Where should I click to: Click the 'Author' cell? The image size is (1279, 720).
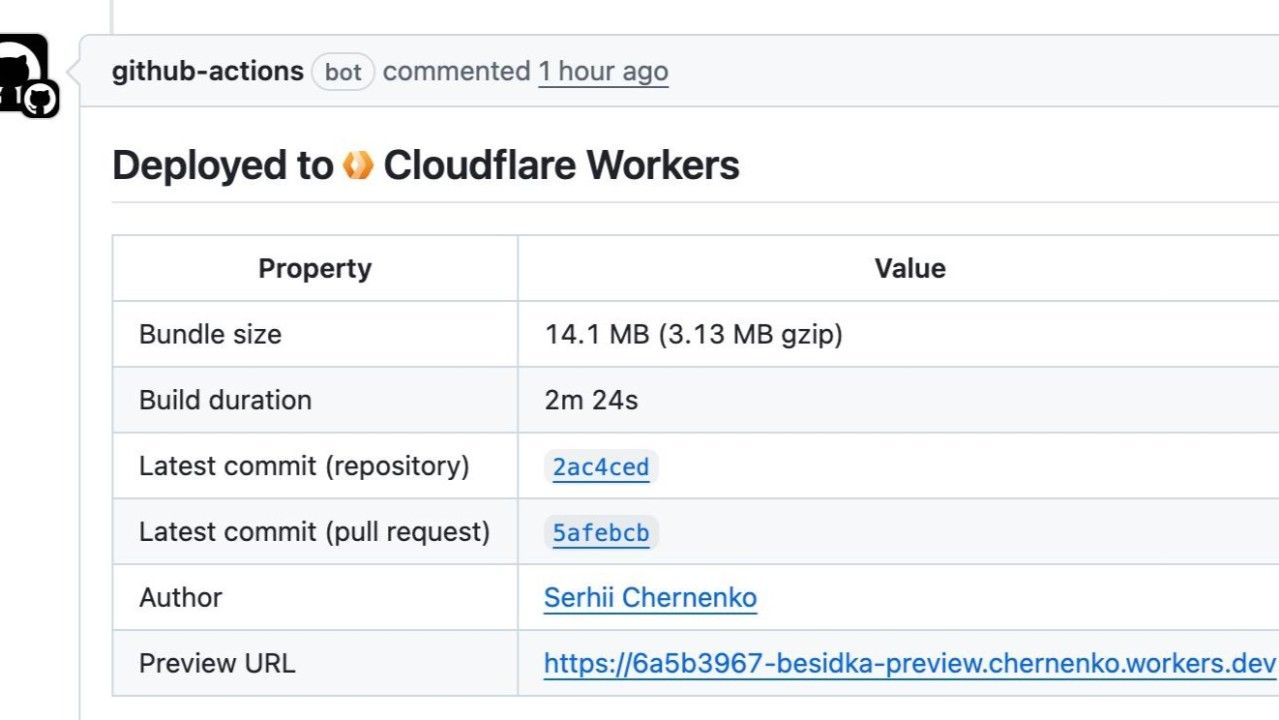[315, 598]
